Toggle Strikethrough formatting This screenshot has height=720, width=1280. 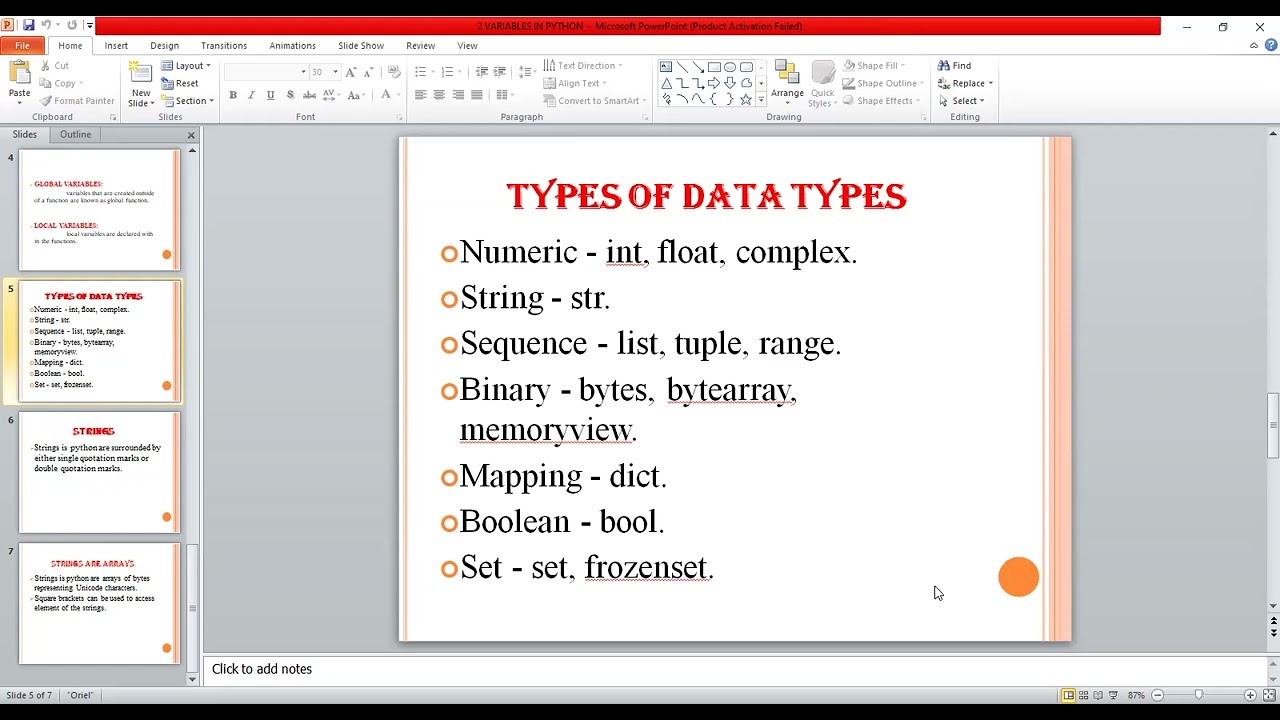pos(309,95)
